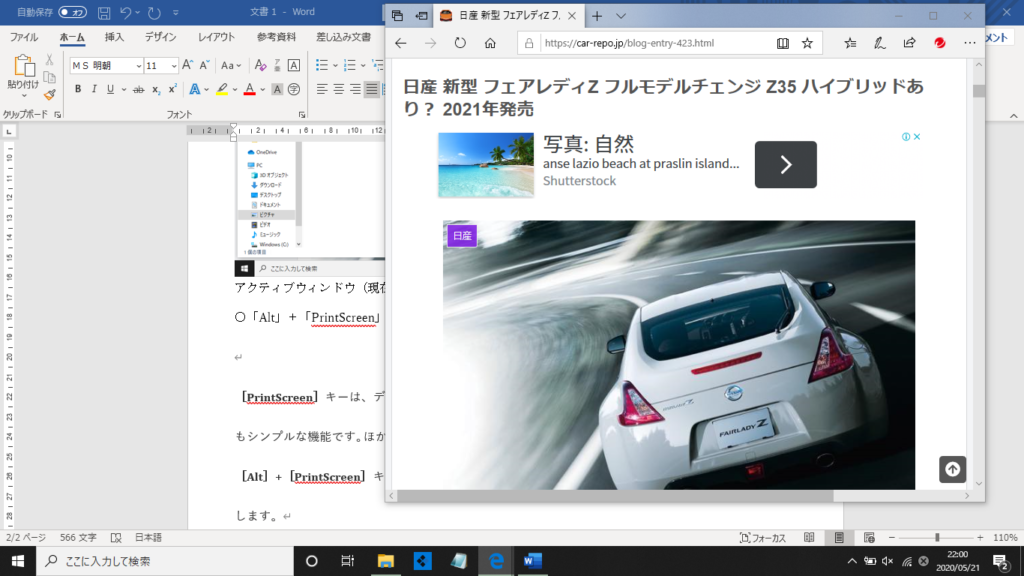1024x576 pixels.
Task: Align text left in Word
Action: (x=322, y=89)
